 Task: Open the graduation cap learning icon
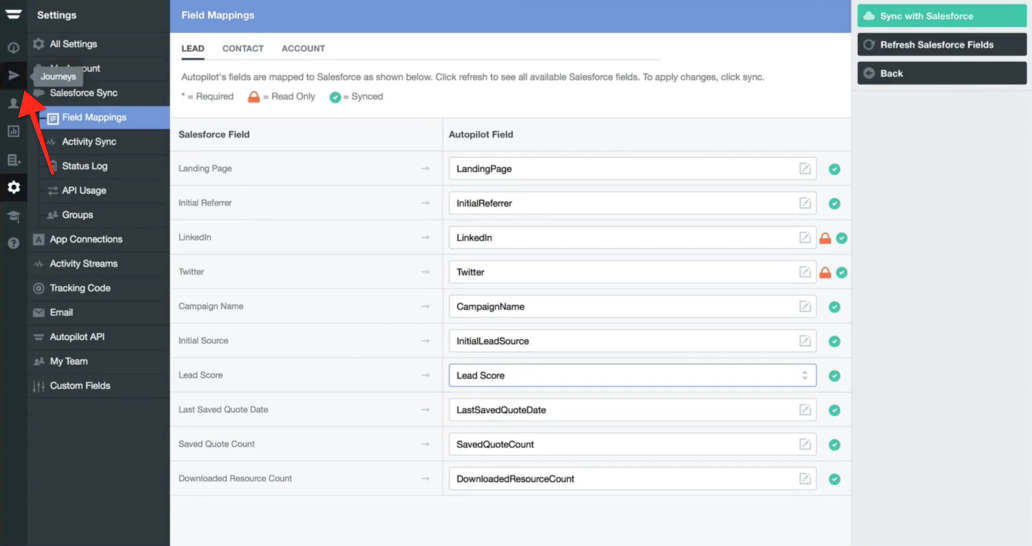tap(13, 216)
